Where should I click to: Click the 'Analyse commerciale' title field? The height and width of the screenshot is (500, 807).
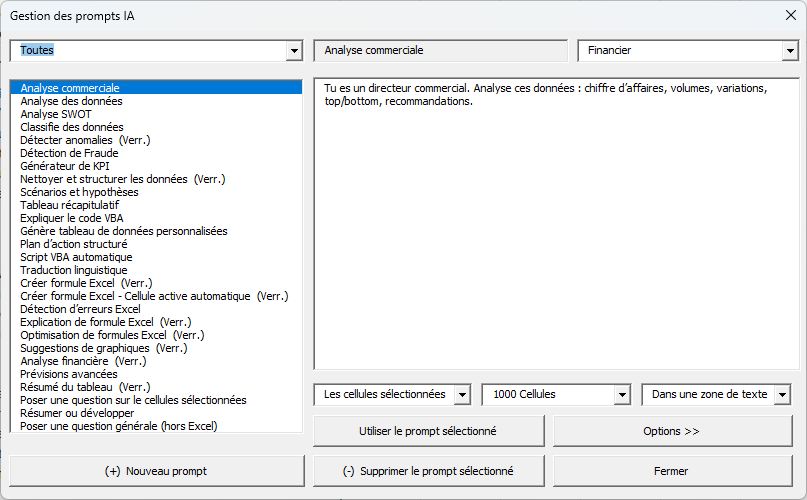[440, 50]
